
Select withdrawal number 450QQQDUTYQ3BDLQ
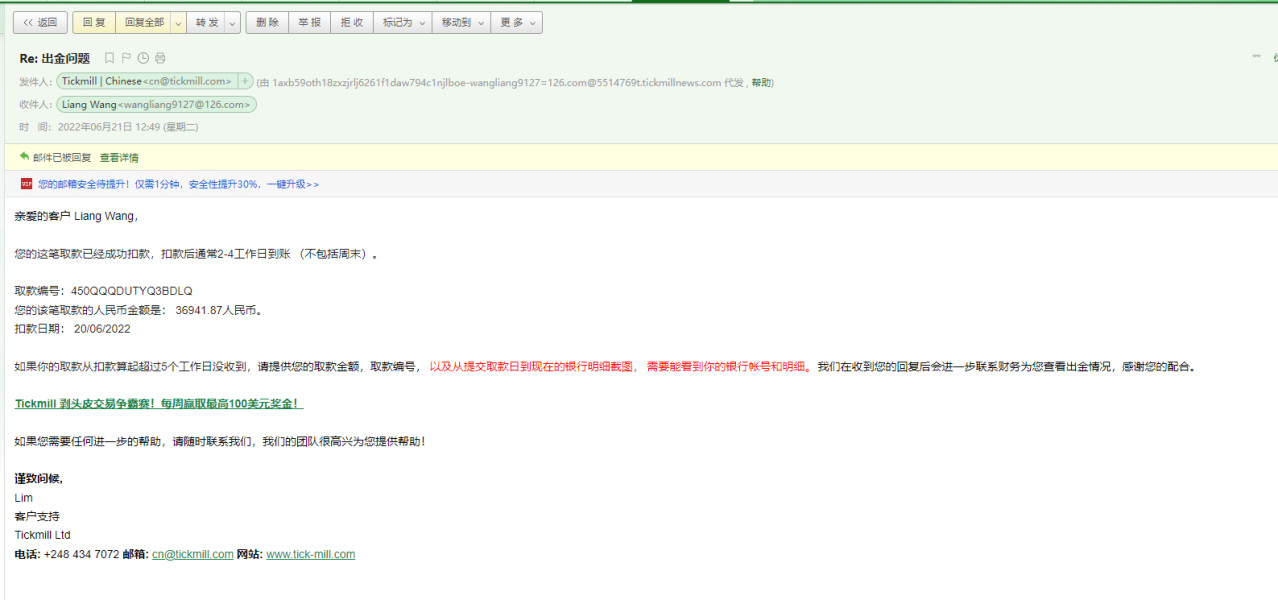point(132,291)
